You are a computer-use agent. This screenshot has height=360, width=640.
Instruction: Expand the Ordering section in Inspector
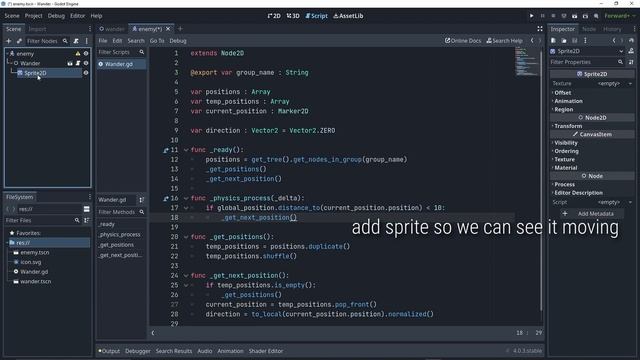point(566,151)
